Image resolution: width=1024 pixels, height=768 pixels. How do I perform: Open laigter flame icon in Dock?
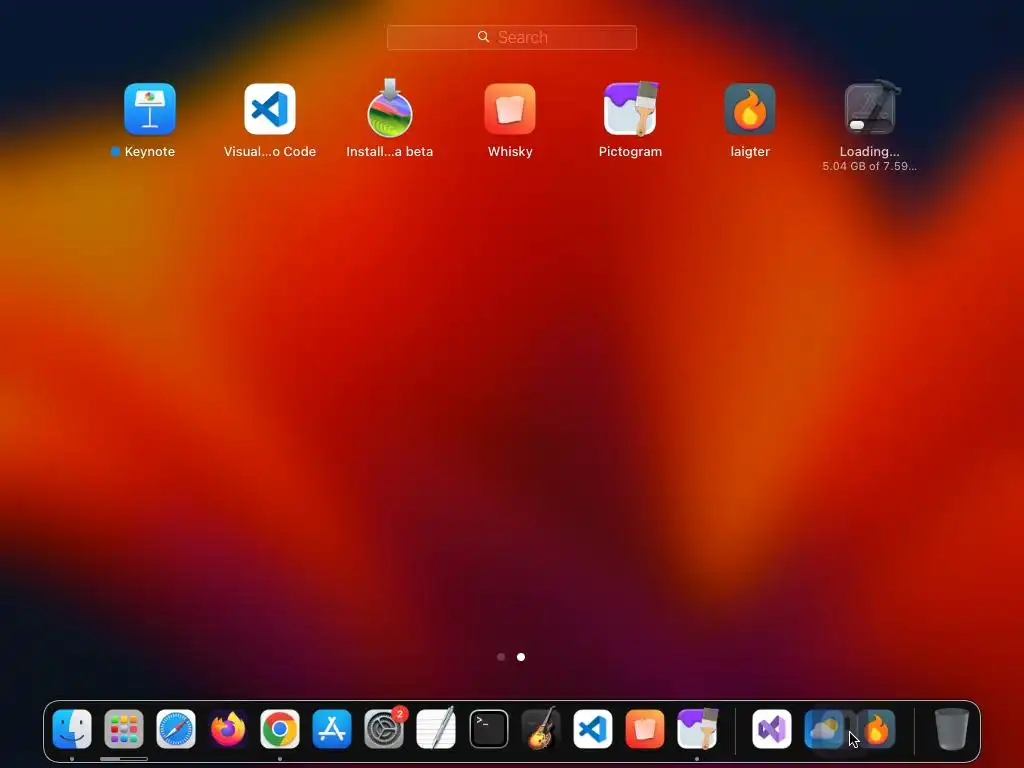pyautogui.click(x=876, y=729)
